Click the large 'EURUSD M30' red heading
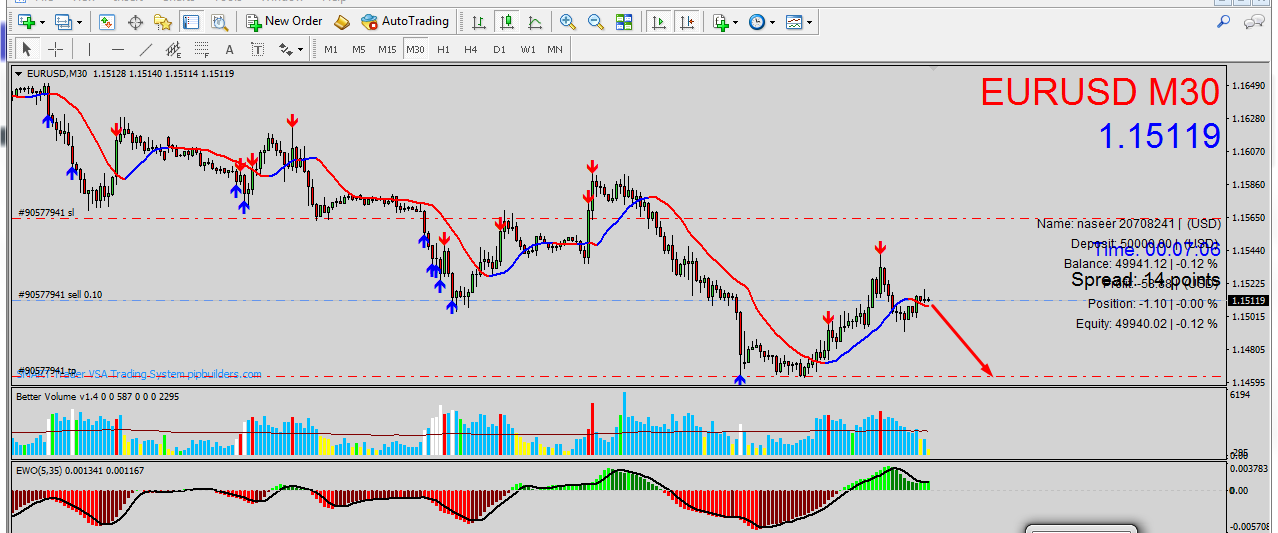The image size is (1278, 533). [x=1100, y=93]
